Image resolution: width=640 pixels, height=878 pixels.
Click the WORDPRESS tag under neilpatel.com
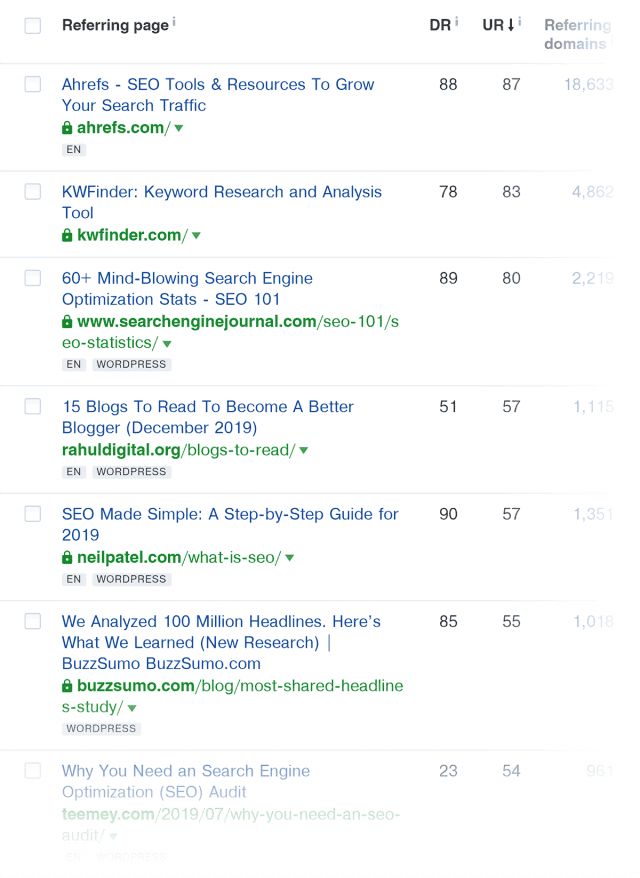(x=132, y=579)
